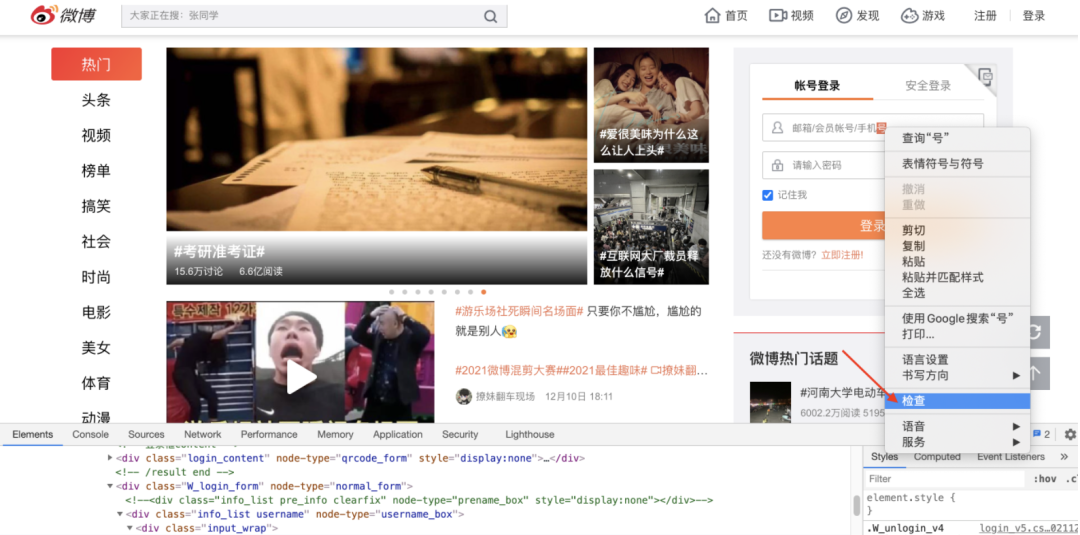Open the Security tab
1080x535 pixels.
pyautogui.click(x=460, y=434)
